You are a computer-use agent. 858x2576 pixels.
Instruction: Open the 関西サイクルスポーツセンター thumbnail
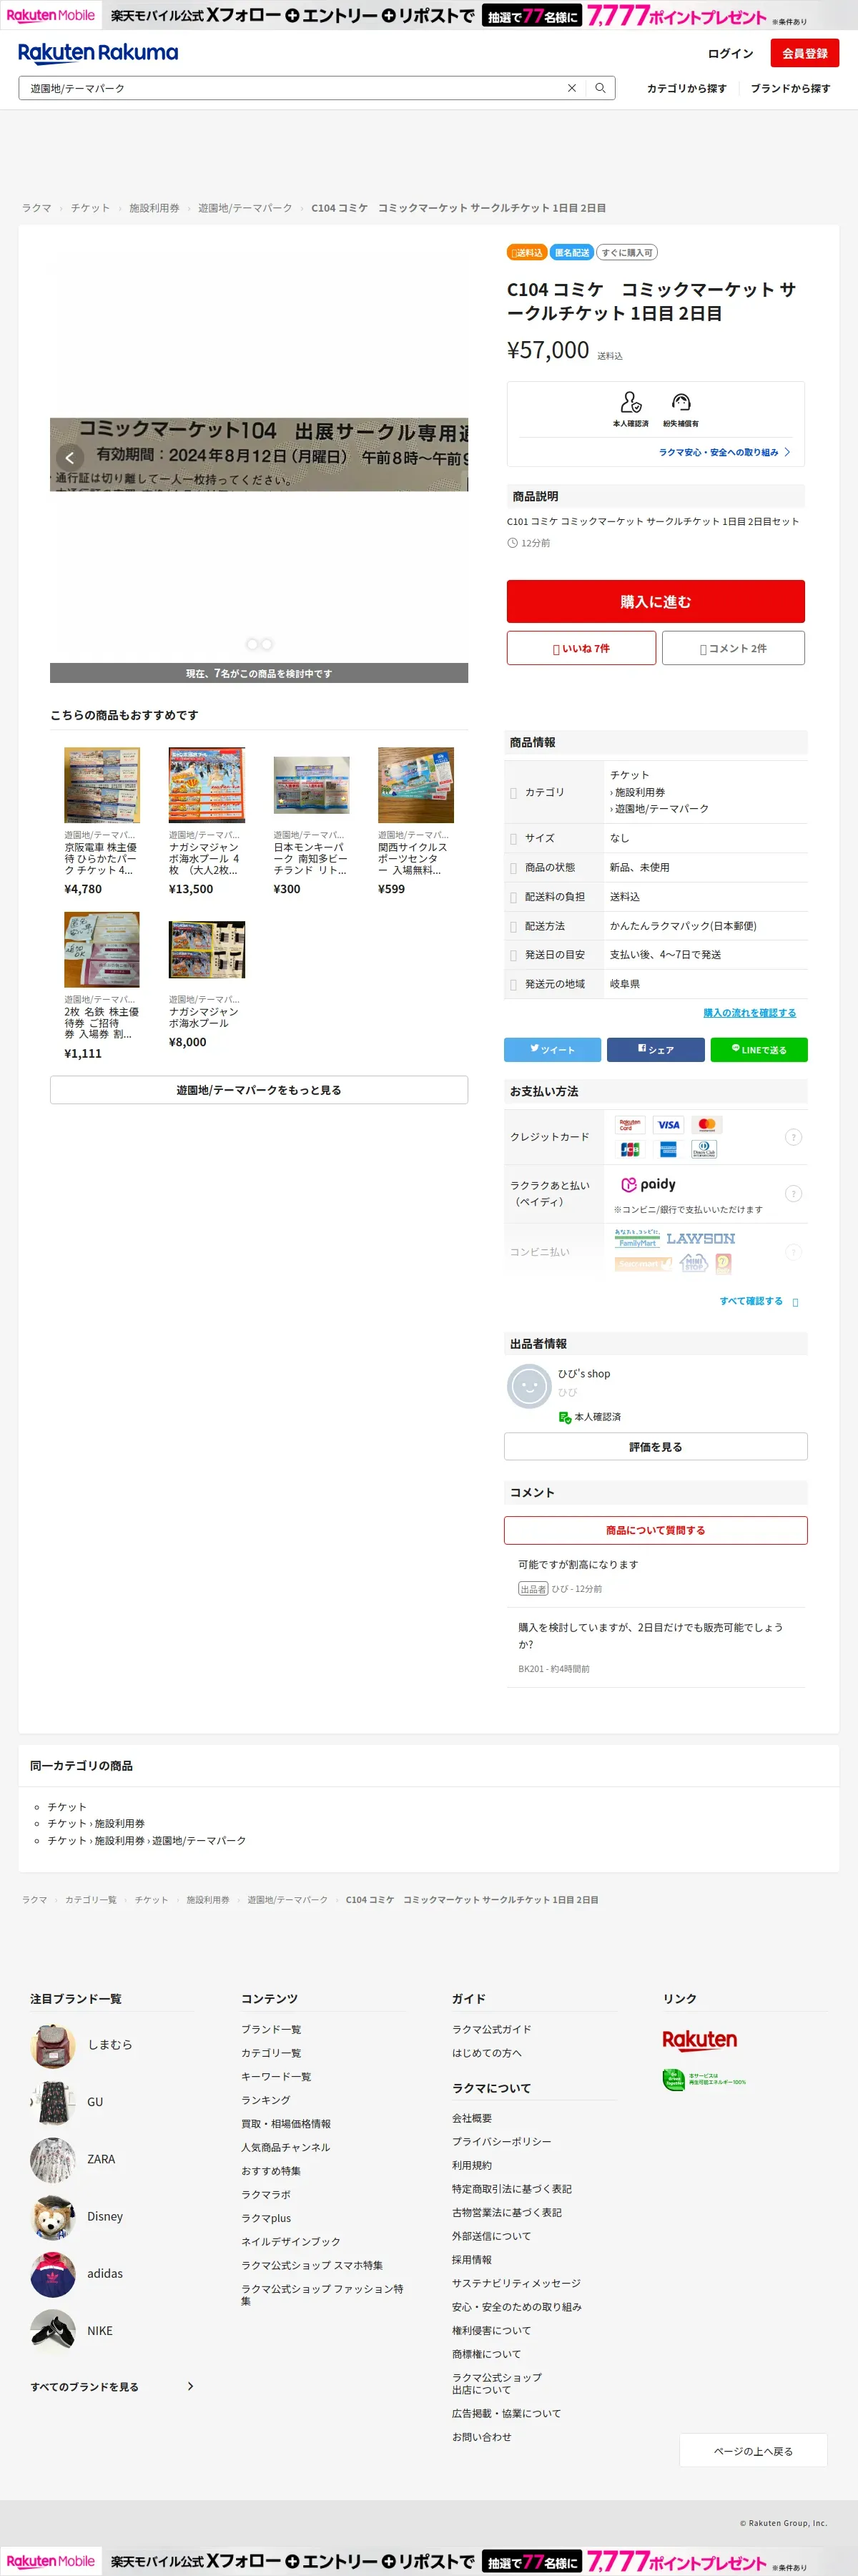pyautogui.click(x=416, y=785)
